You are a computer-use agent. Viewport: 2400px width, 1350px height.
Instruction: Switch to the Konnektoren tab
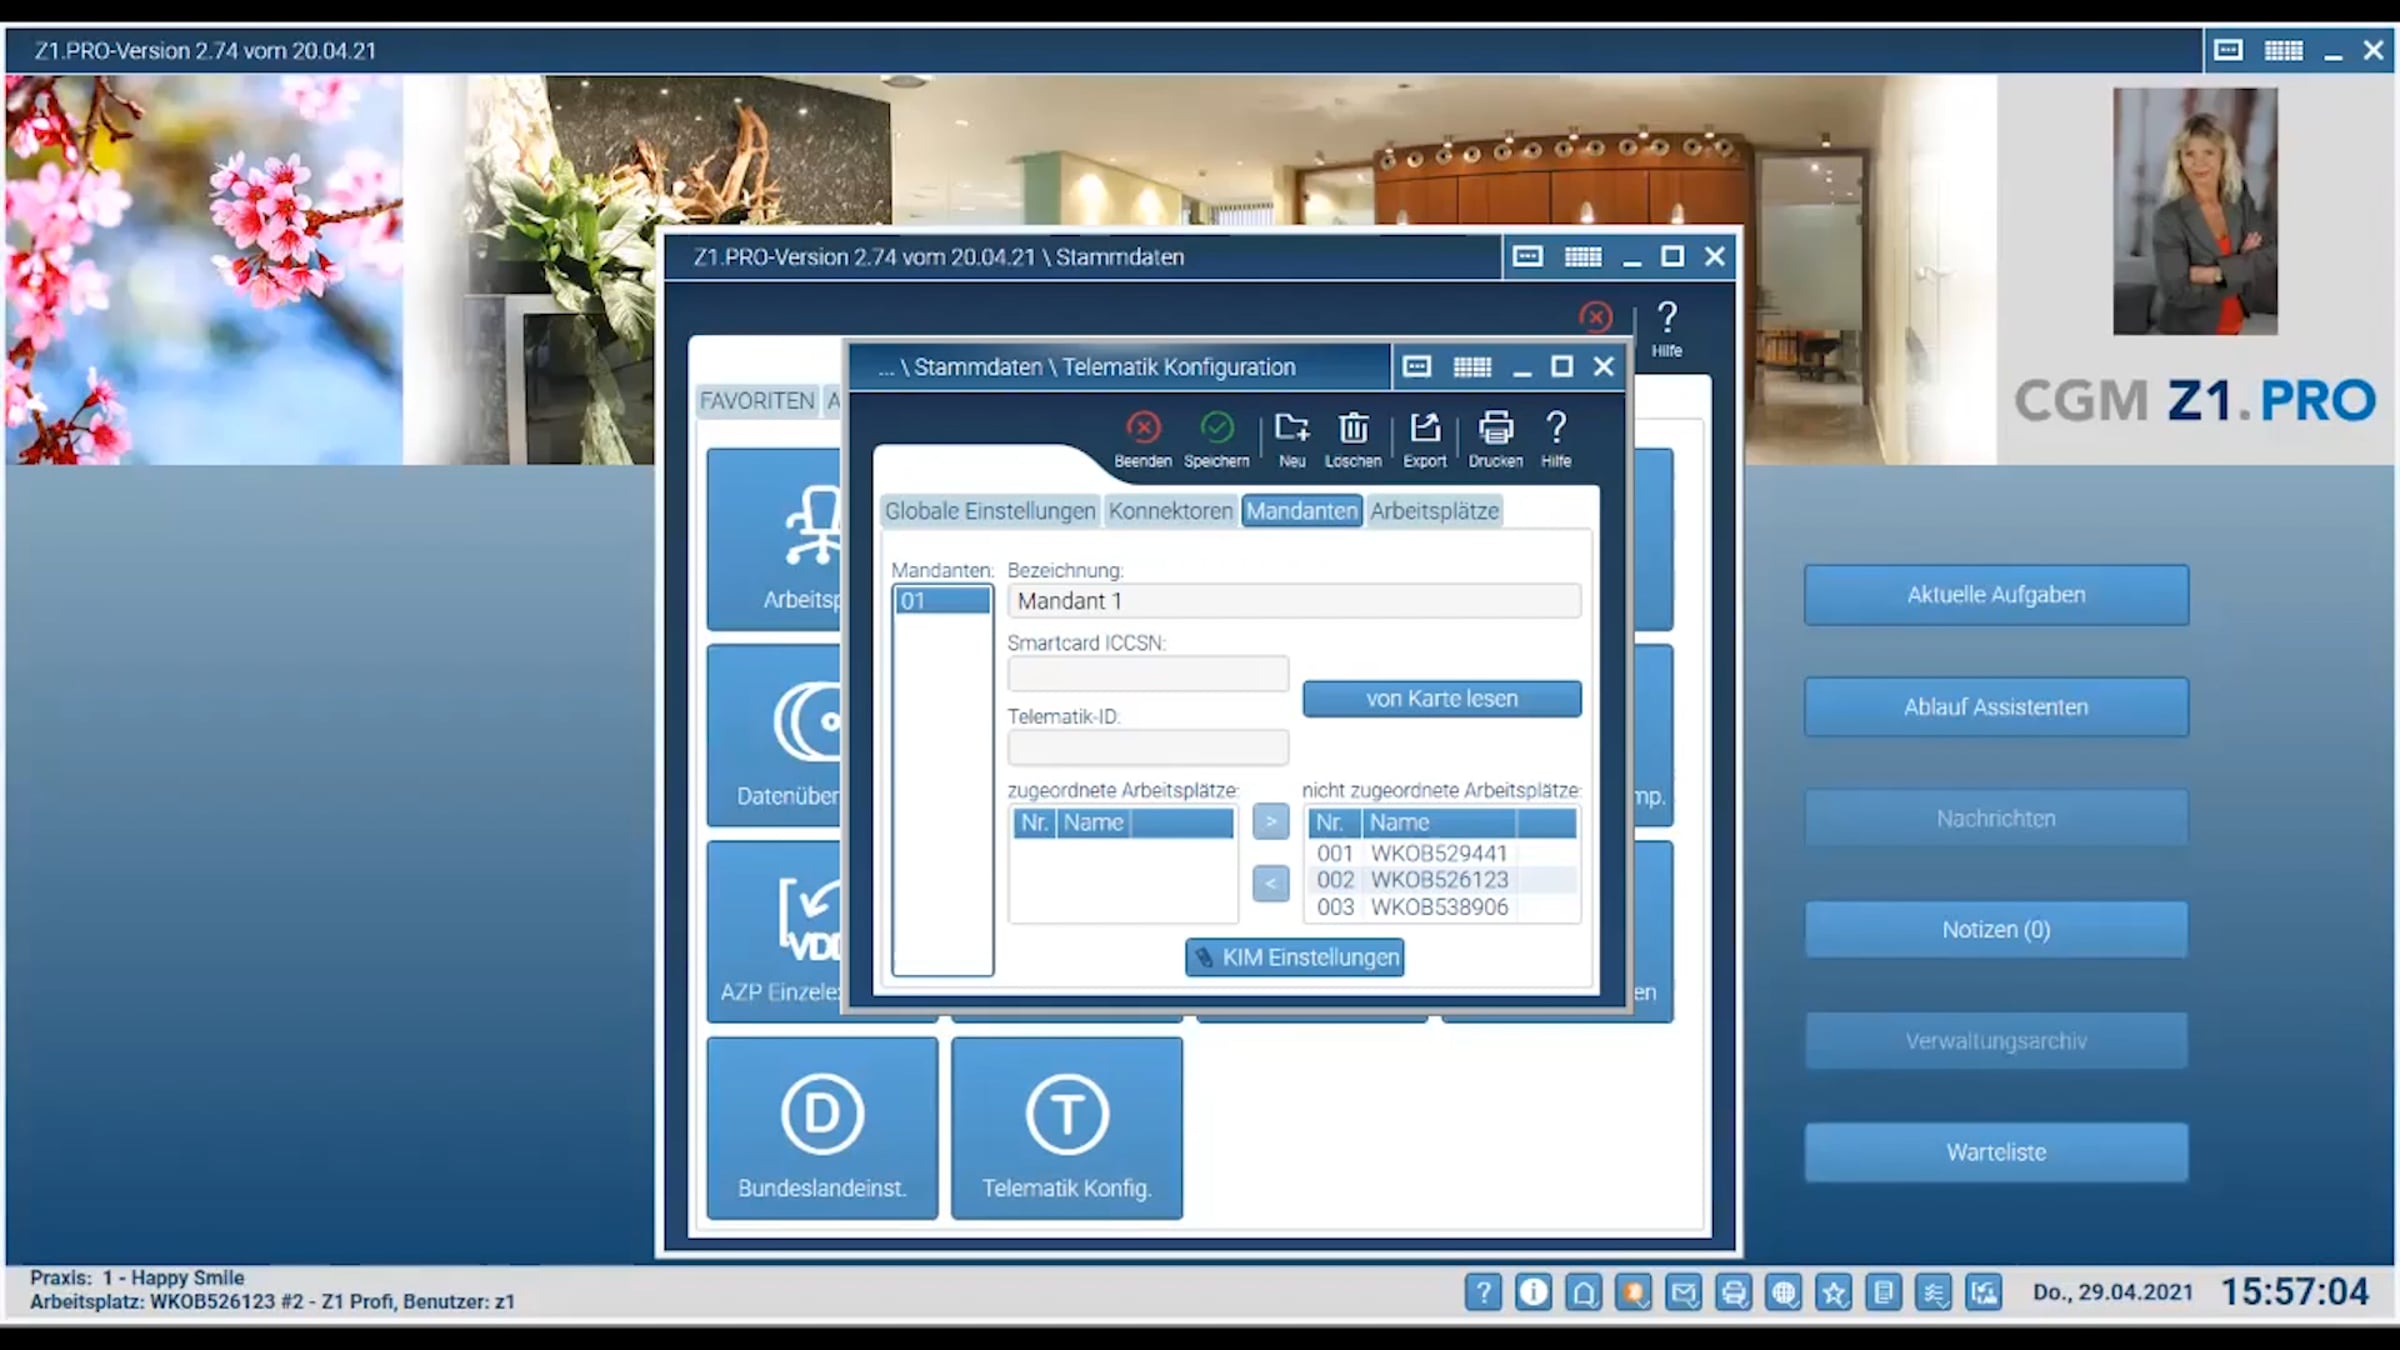click(x=1170, y=511)
